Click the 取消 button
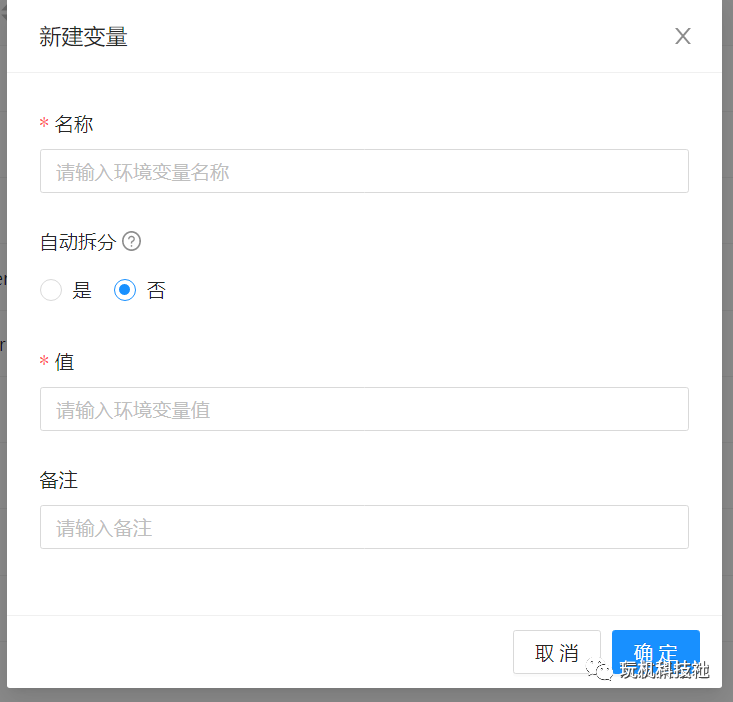The width and height of the screenshot is (733, 702). tap(557, 652)
